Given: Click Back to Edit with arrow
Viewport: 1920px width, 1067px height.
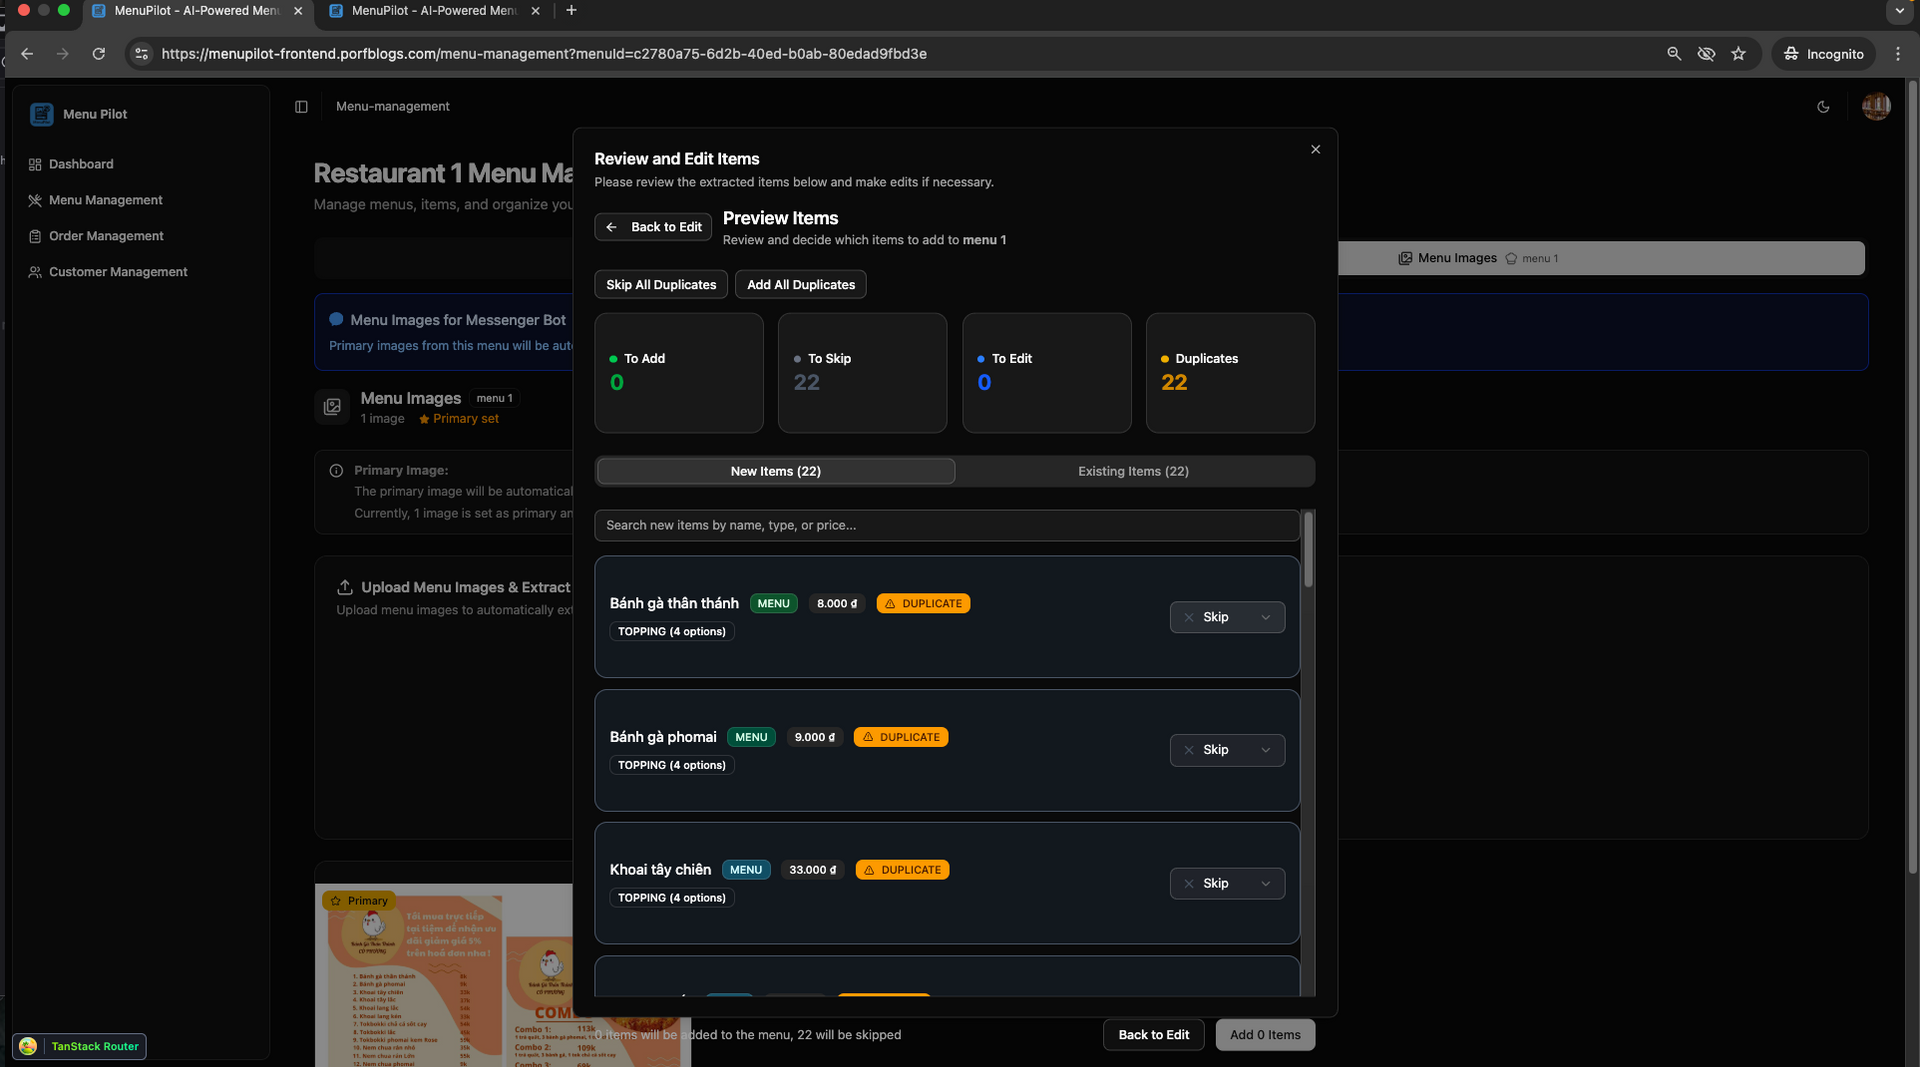Looking at the screenshot, I should pyautogui.click(x=653, y=227).
